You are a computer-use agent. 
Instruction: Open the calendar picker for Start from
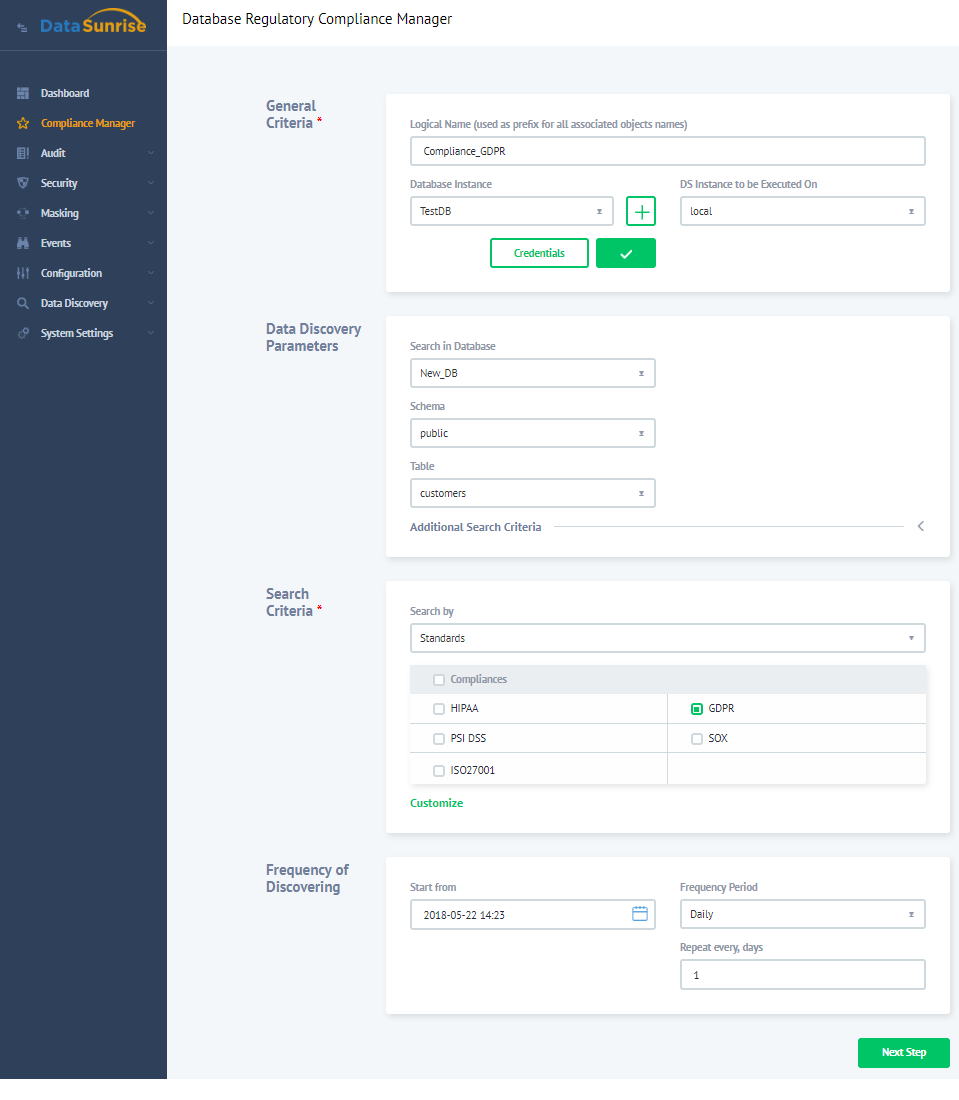pos(640,914)
